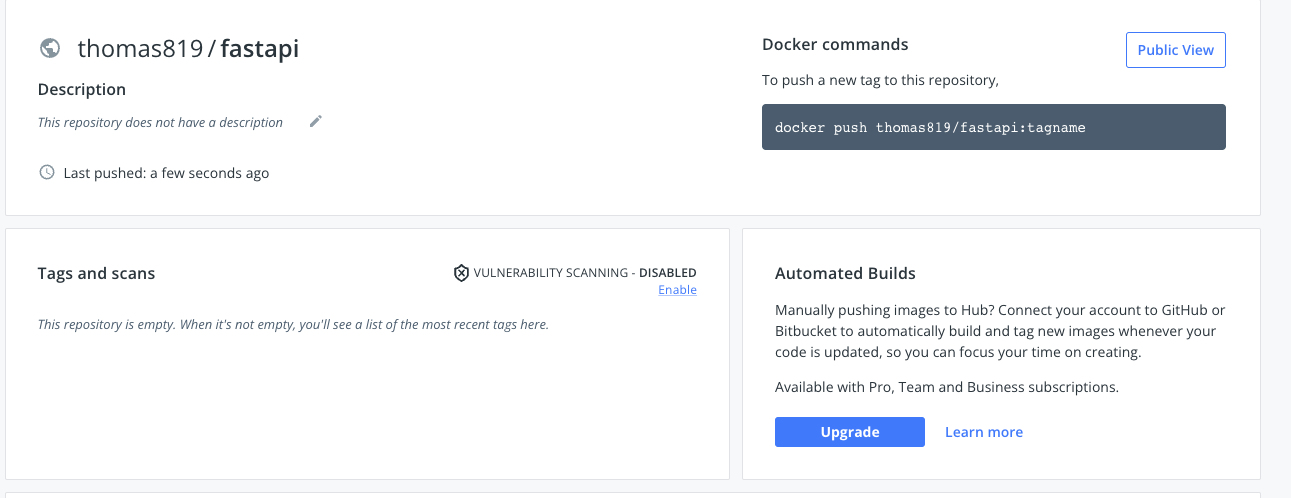Click the Description heading
The width and height of the screenshot is (1291, 498).
tap(82, 89)
